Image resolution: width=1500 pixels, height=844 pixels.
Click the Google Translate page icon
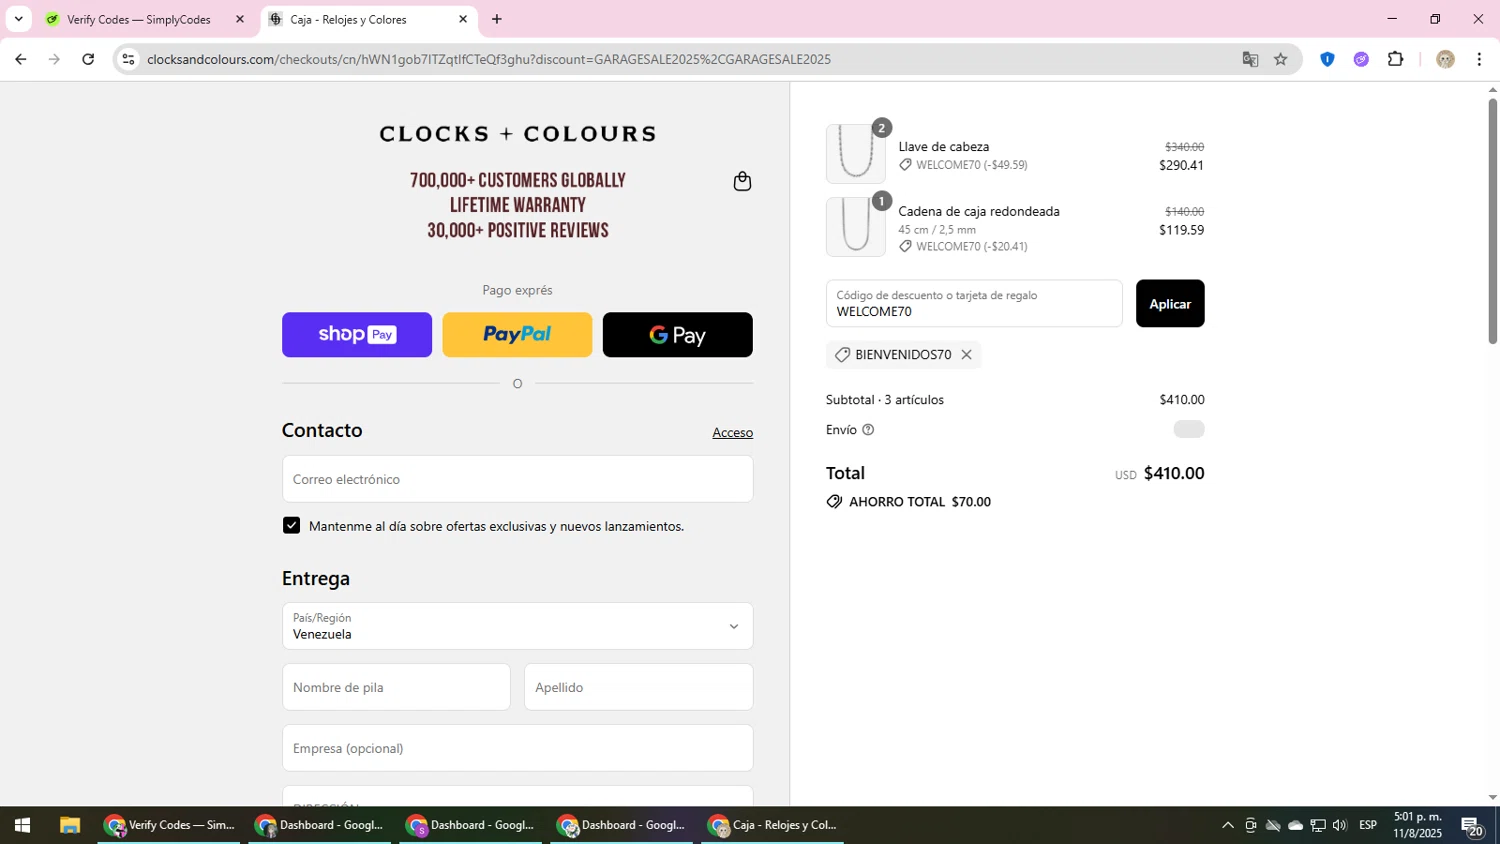pos(1250,59)
